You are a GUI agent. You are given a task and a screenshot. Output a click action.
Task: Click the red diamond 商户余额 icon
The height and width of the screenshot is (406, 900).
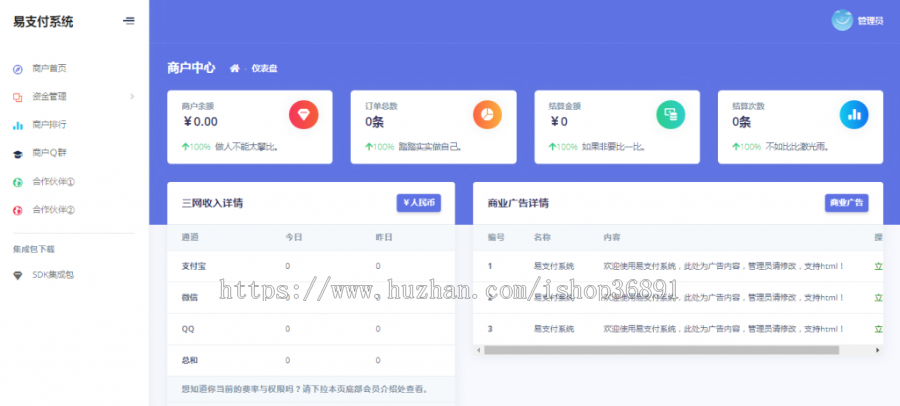[x=304, y=115]
